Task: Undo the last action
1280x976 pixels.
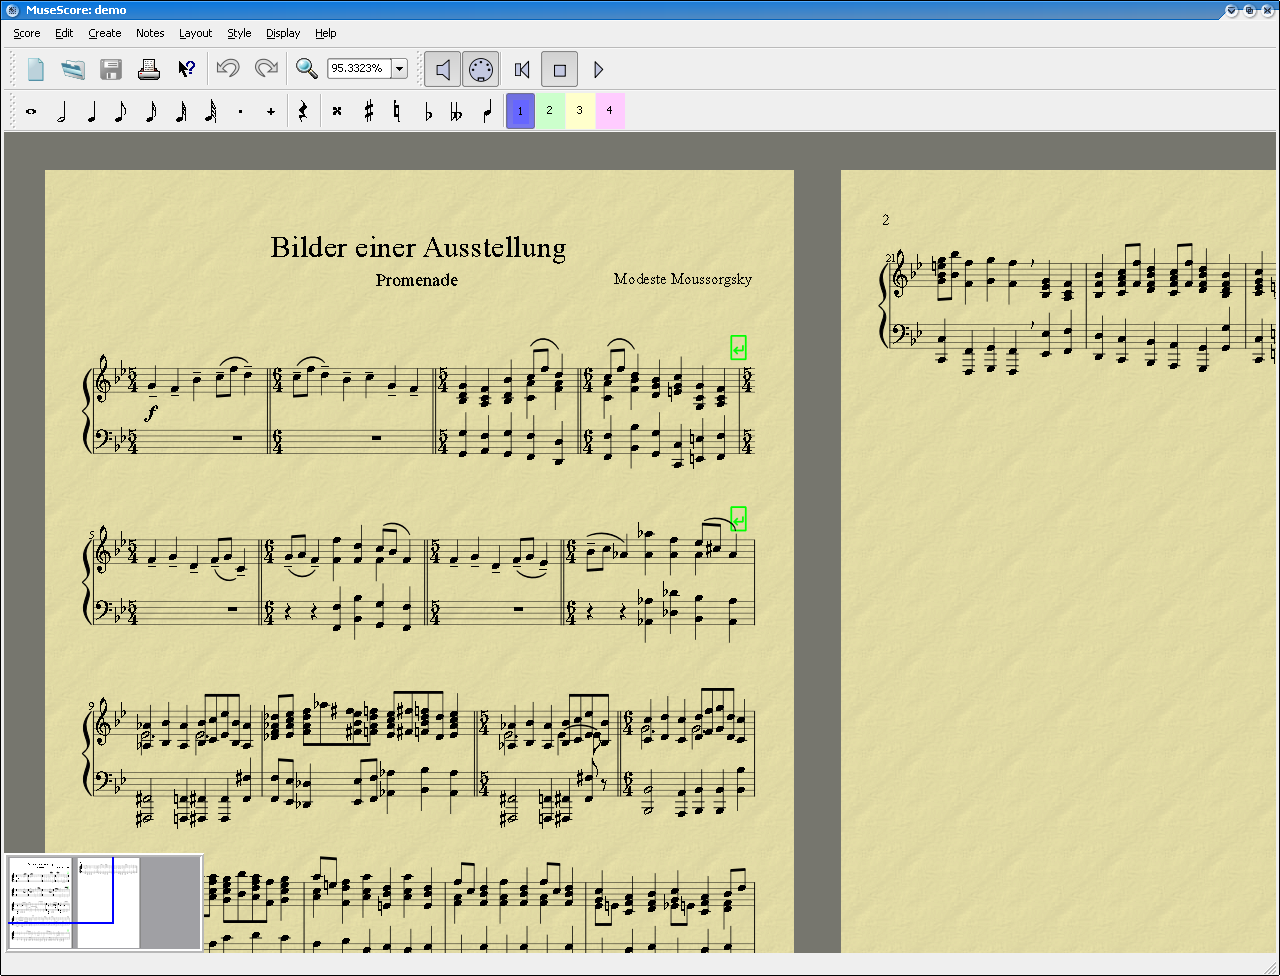Action: pos(228,69)
